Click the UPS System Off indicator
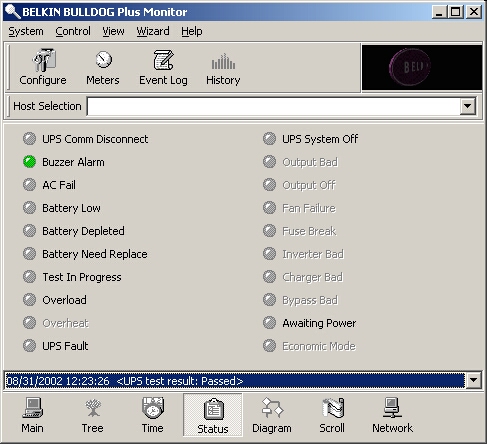Viewport: 487px width, 444px height. coord(269,139)
